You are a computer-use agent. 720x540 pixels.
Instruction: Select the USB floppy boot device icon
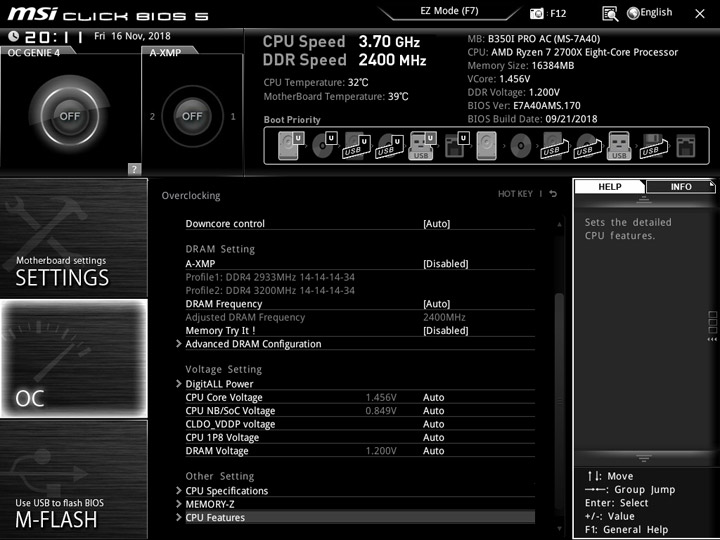[x=653, y=146]
